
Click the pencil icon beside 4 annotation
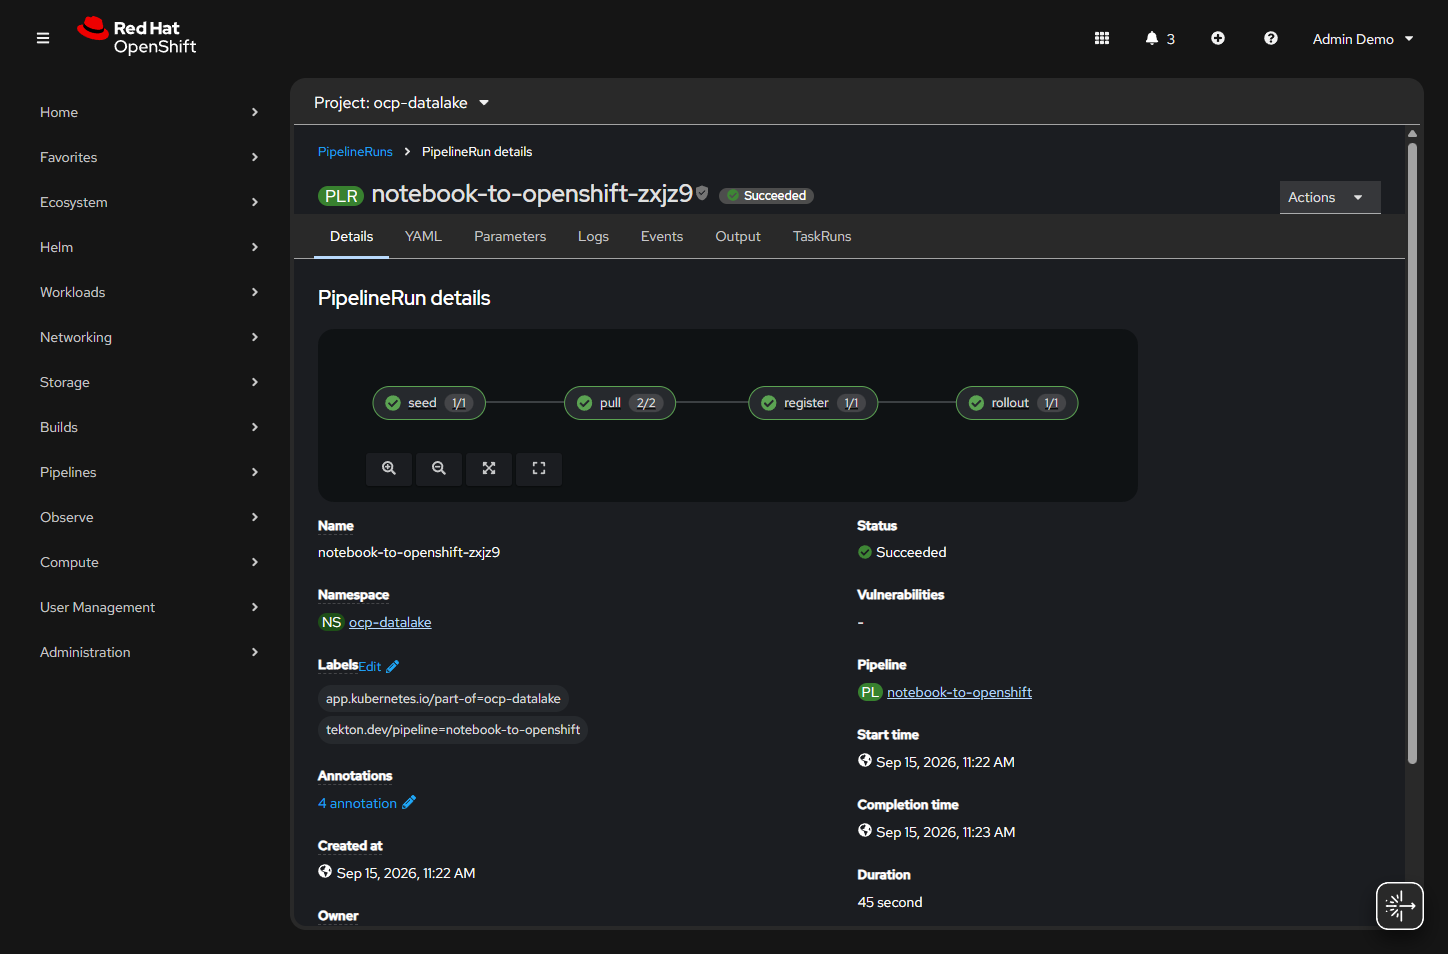409,802
